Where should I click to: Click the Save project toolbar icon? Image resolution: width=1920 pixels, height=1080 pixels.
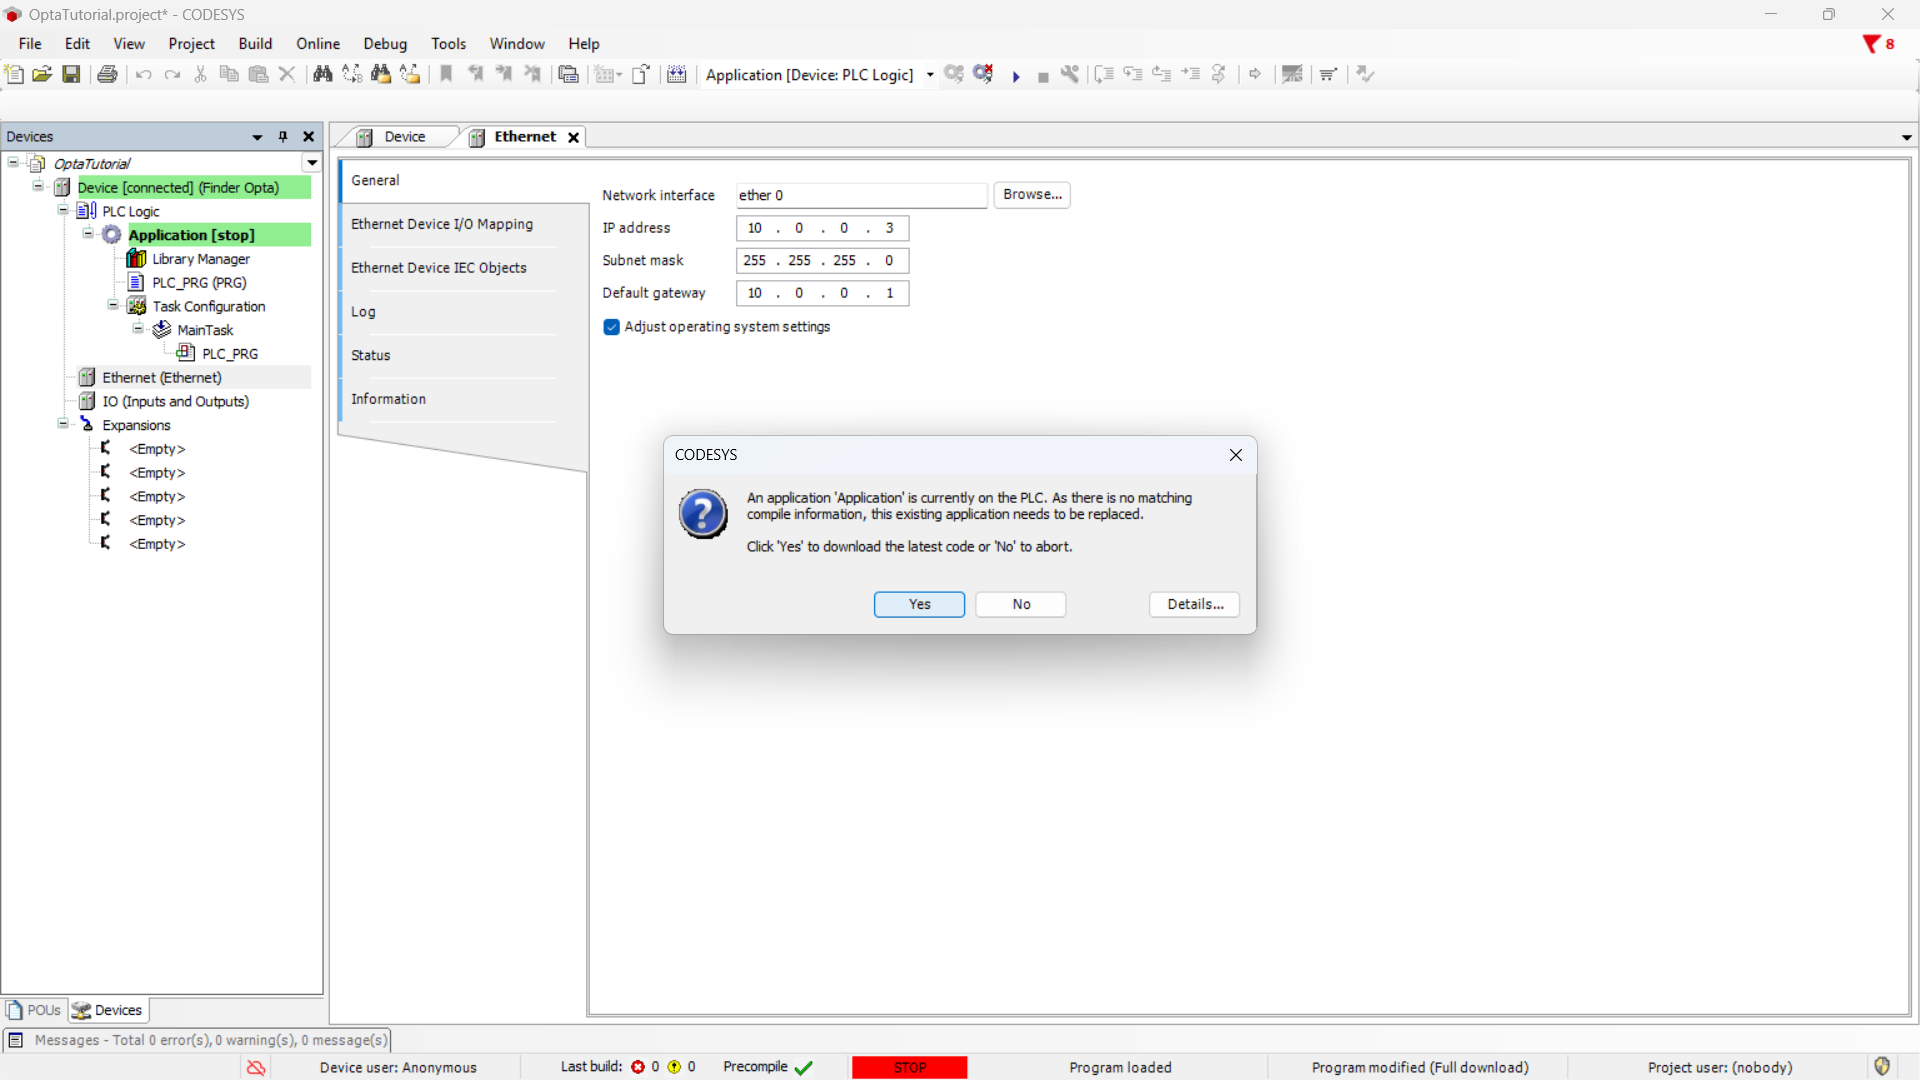point(71,74)
